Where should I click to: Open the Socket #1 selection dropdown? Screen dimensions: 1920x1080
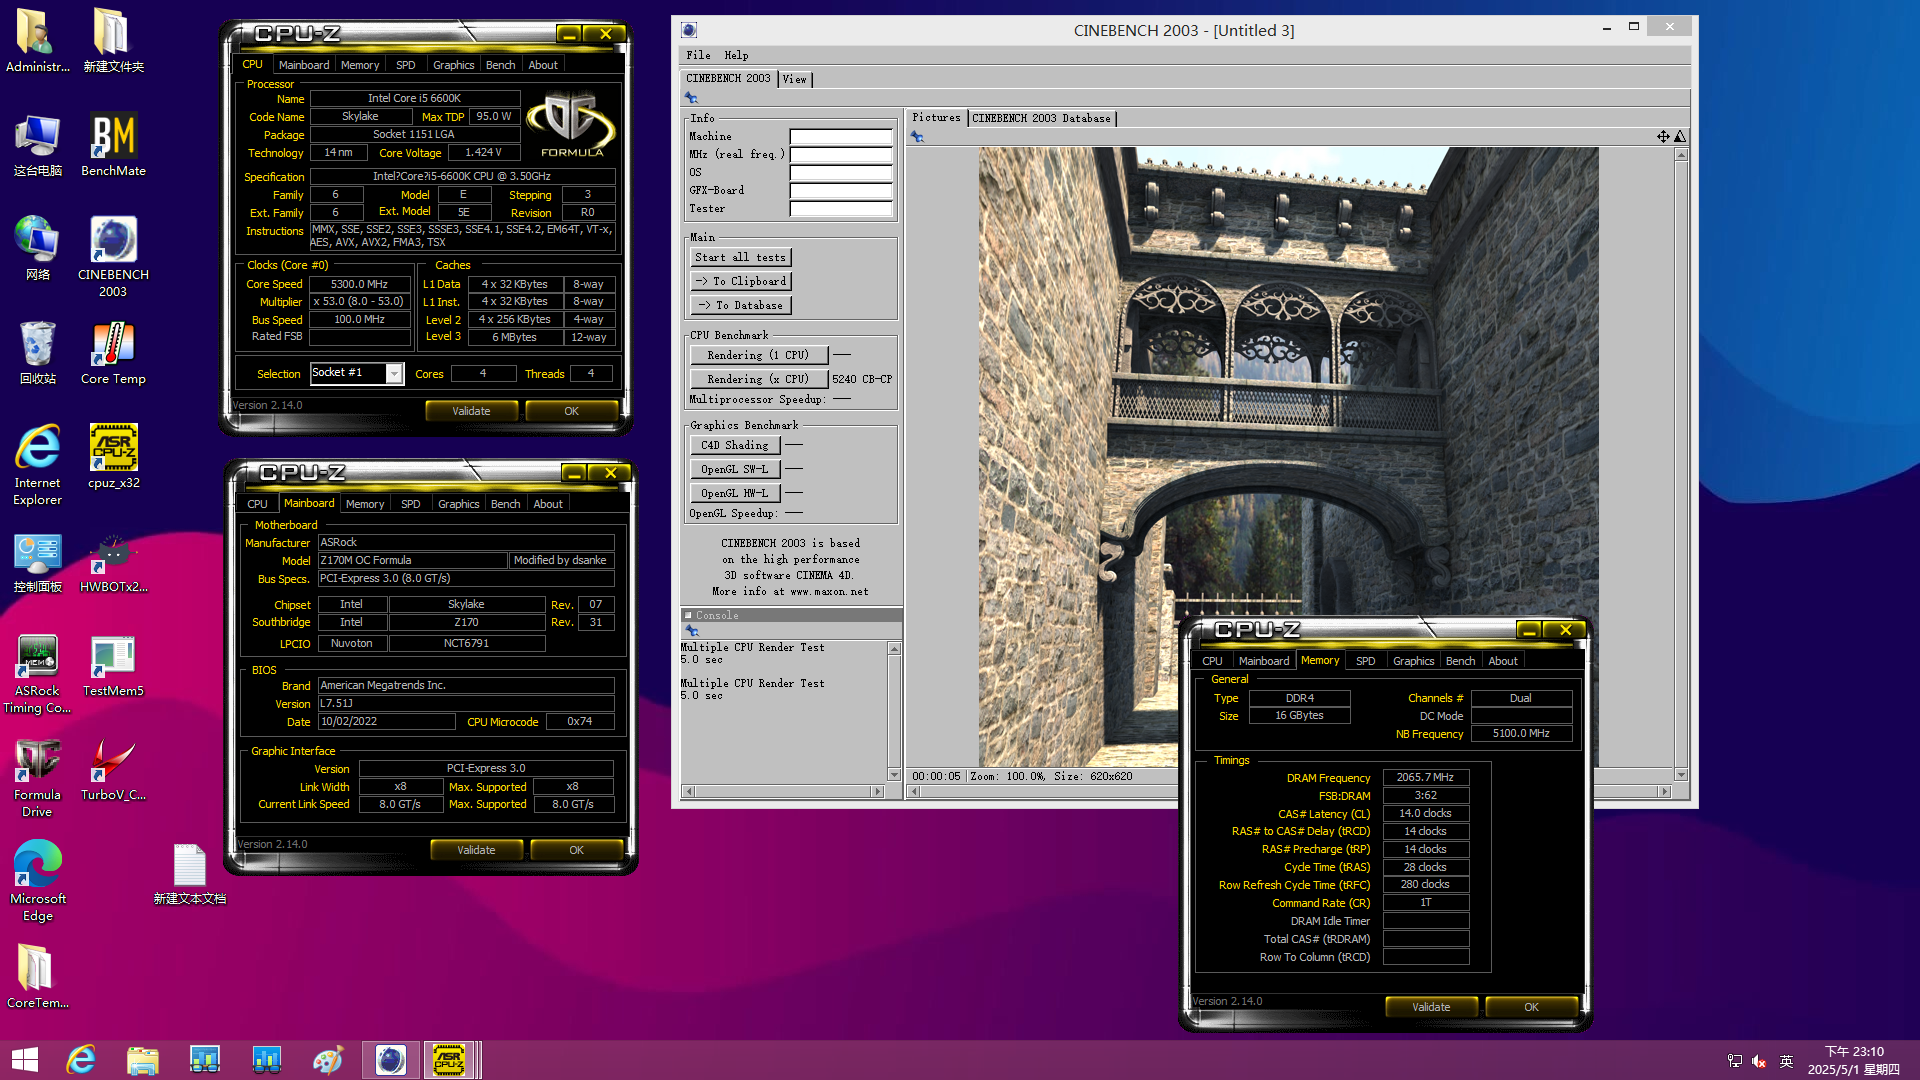[x=394, y=373]
